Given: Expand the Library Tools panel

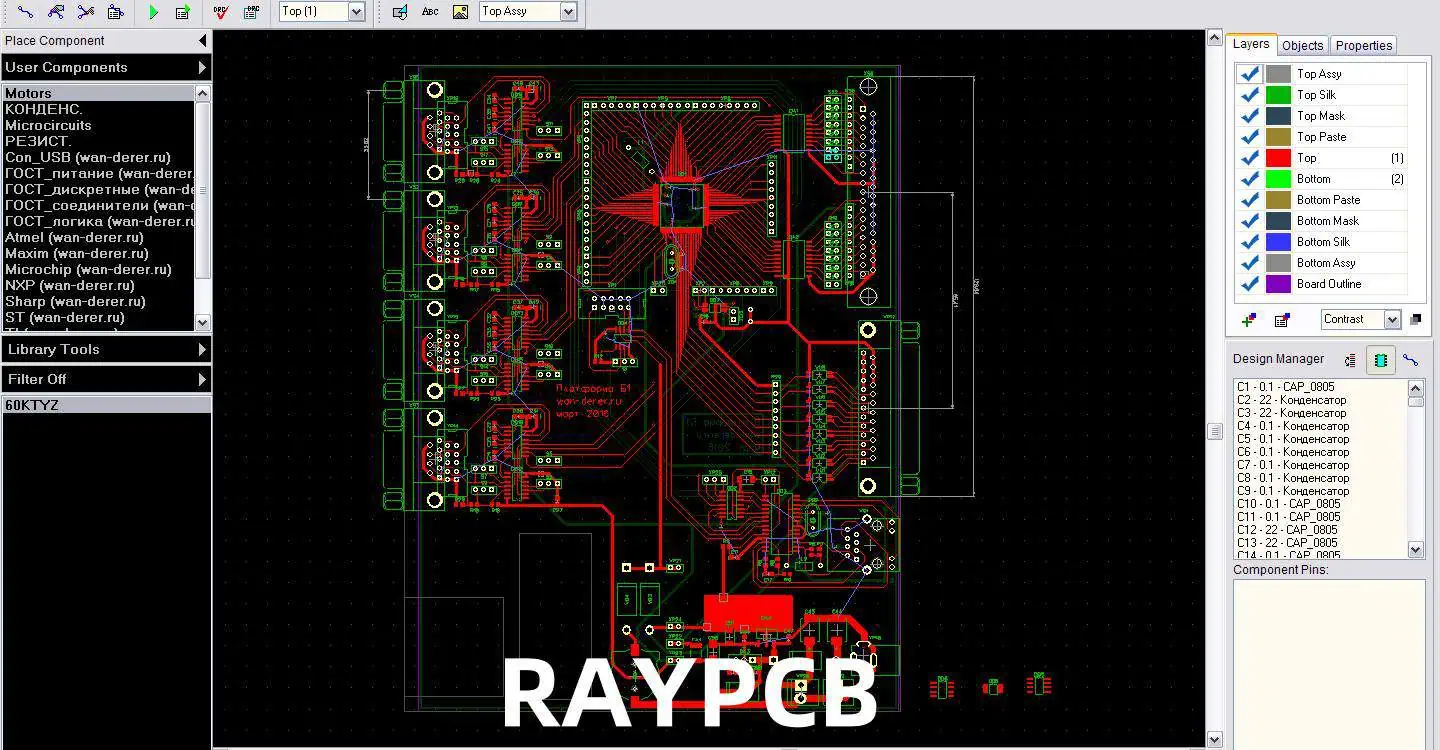Looking at the screenshot, I should click(105, 349).
